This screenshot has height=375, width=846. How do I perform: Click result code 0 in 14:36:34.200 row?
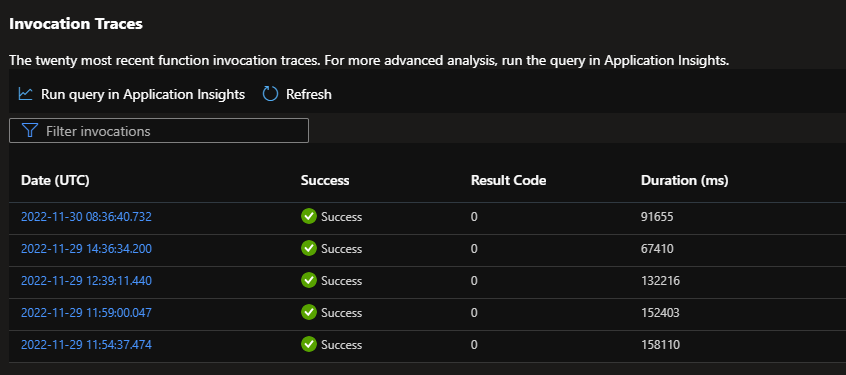point(474,249)
